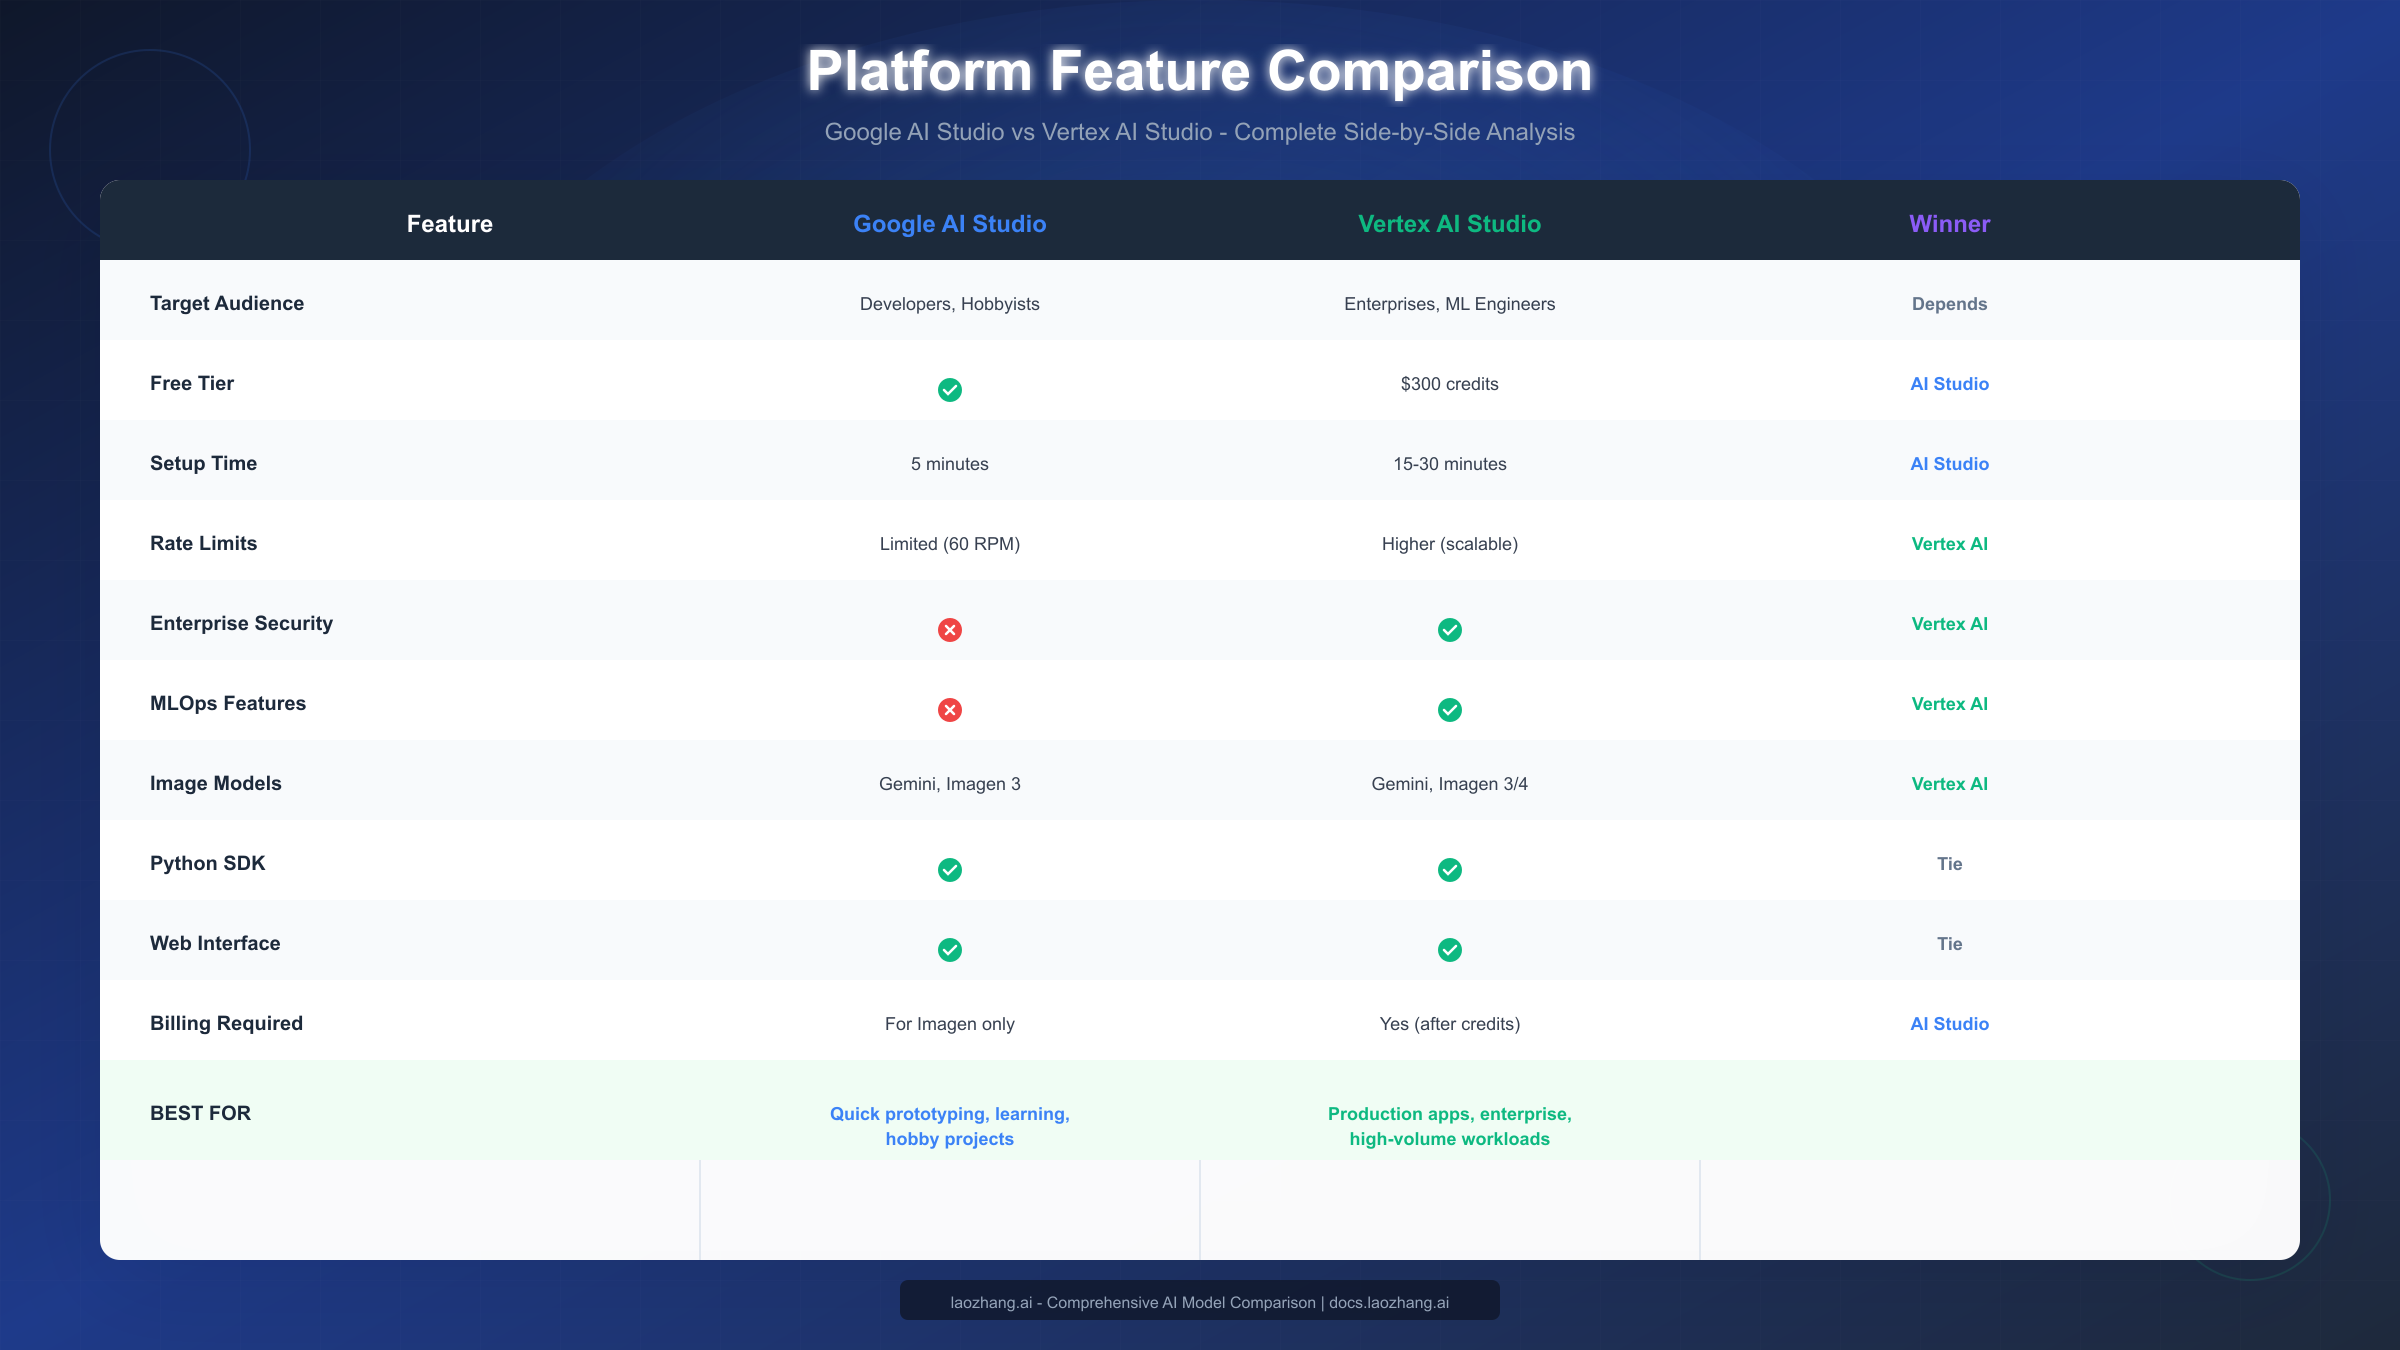Click Vertex AI Web Interface checkmark

[1450, 950]
